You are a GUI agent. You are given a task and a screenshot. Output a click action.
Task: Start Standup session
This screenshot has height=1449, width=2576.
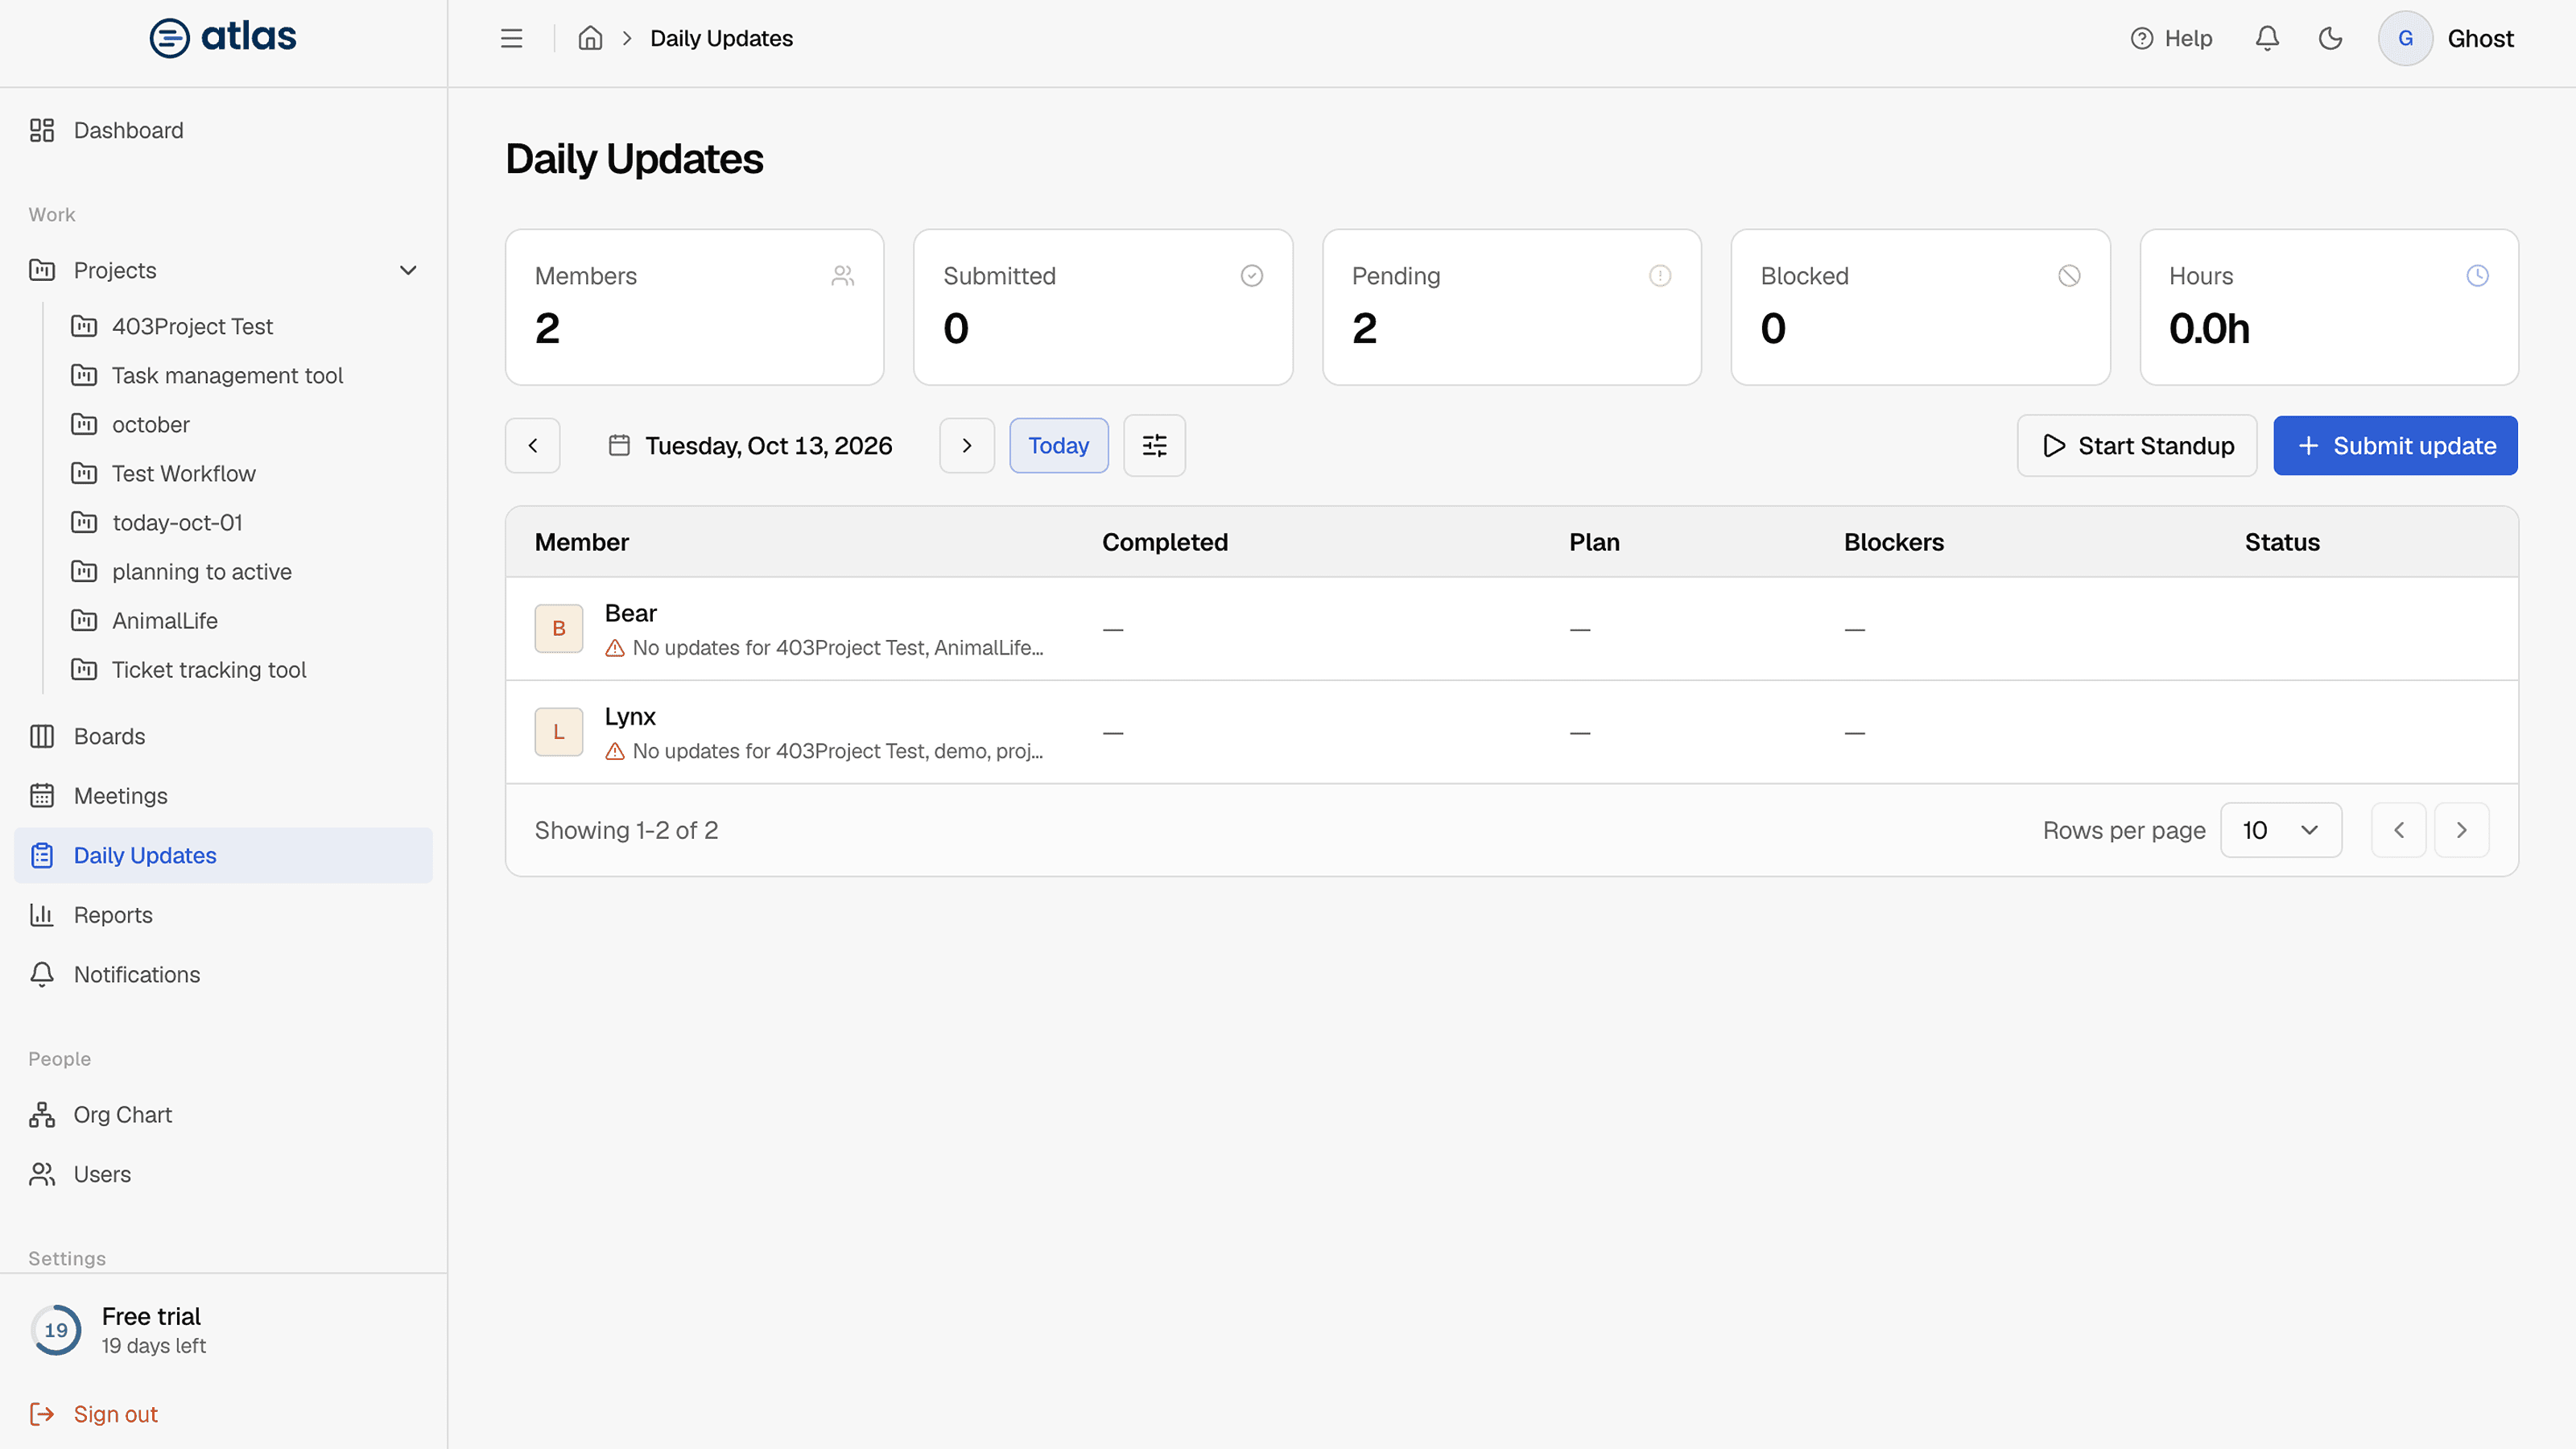[2136, 445]
